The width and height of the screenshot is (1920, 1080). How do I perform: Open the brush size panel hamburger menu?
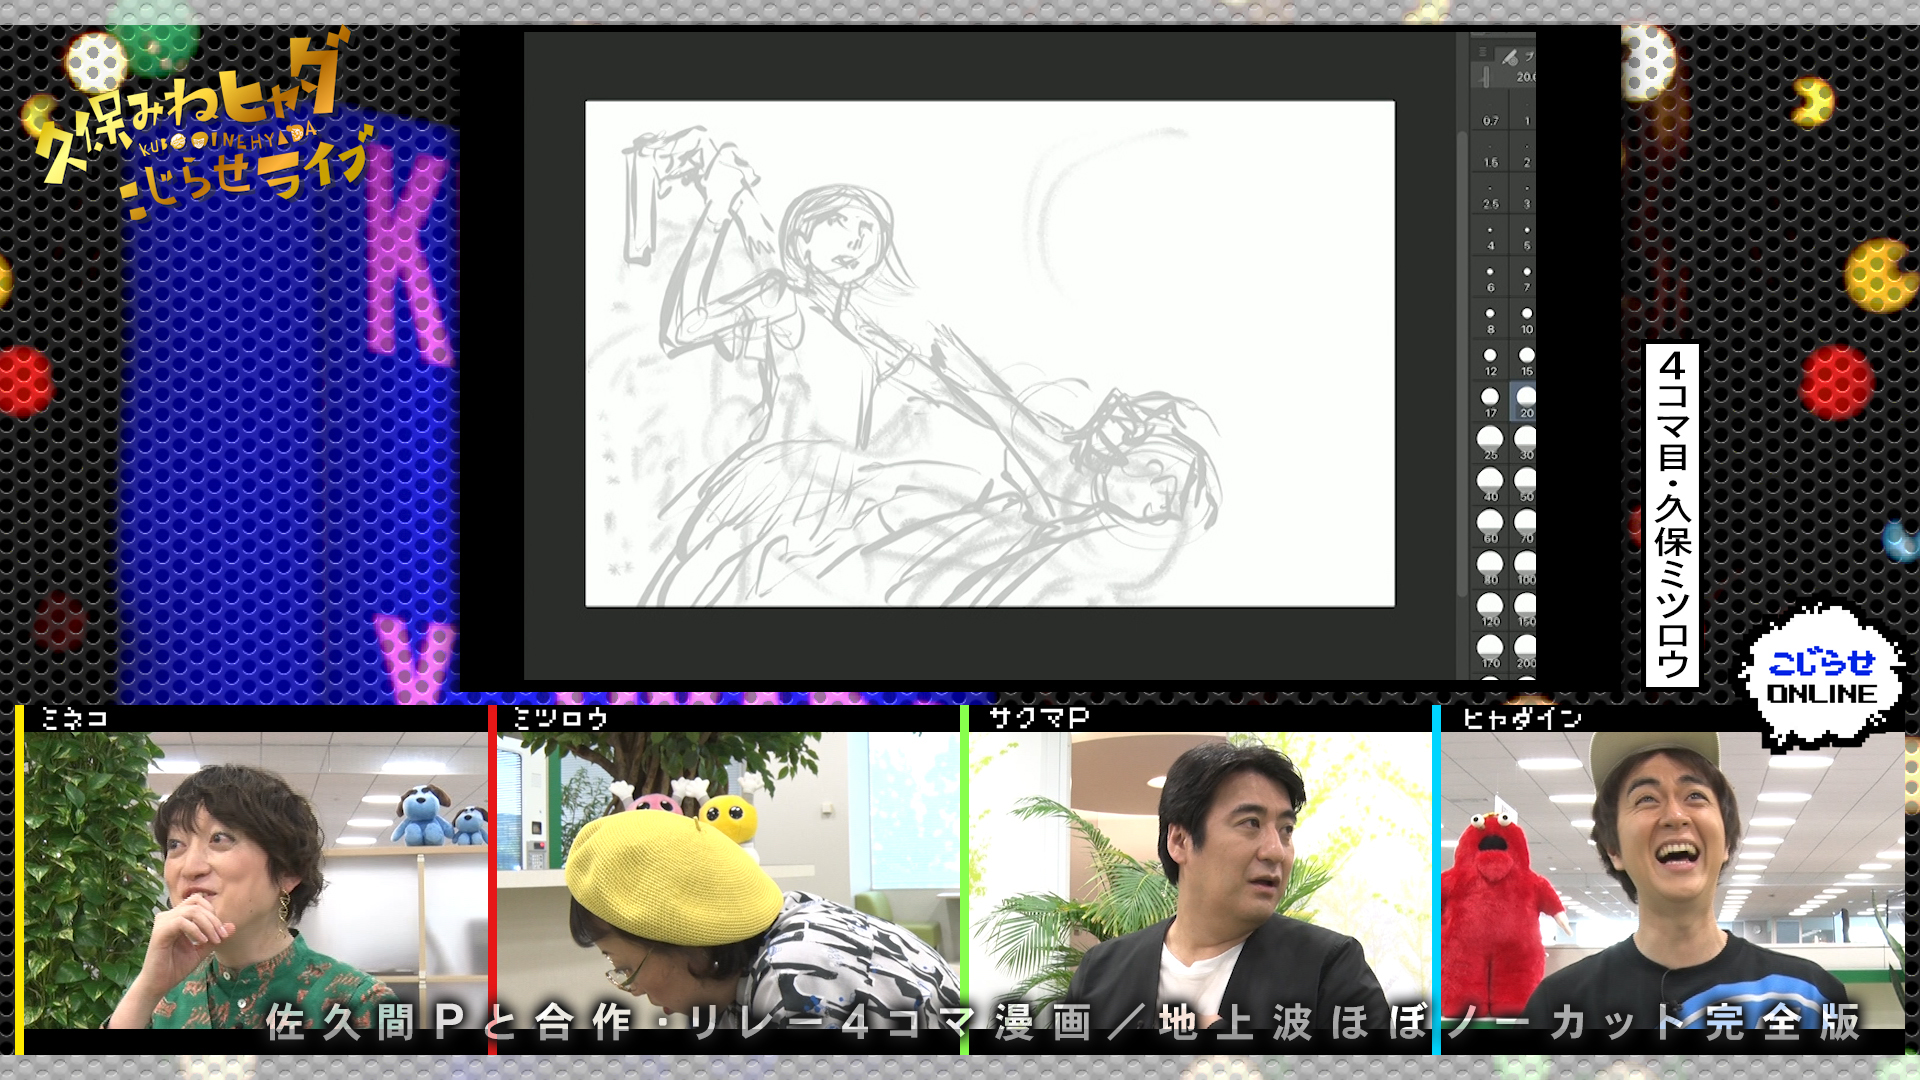pos(1483,53)
